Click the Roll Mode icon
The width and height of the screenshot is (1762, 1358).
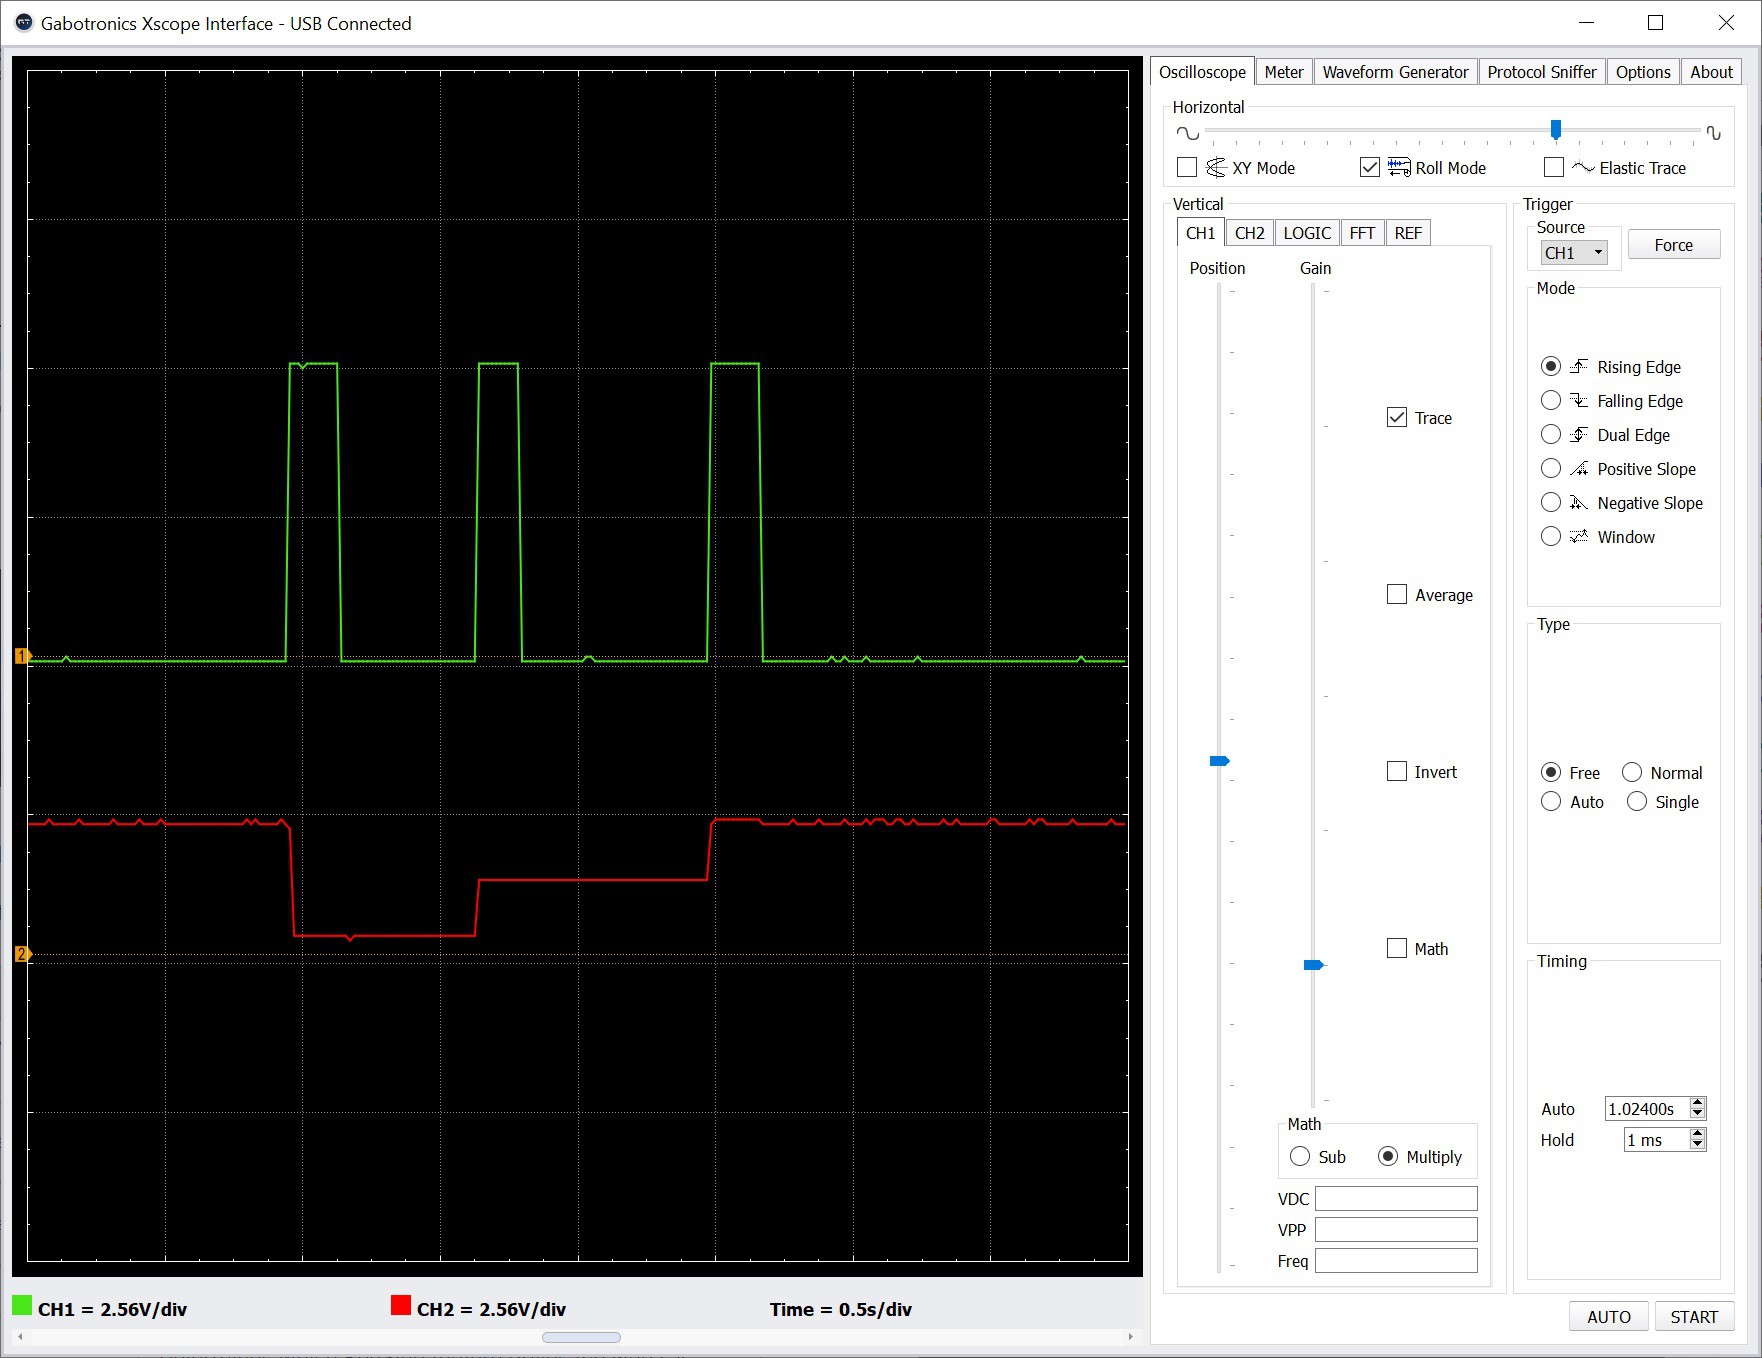(x=1399, y=168)
